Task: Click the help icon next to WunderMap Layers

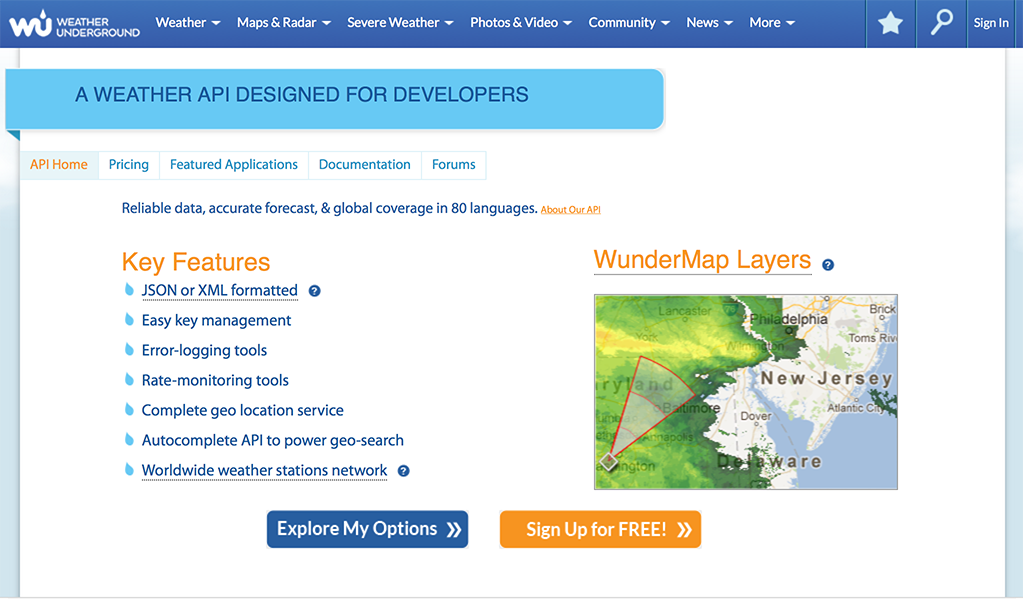Action: [x=827, y=265]
